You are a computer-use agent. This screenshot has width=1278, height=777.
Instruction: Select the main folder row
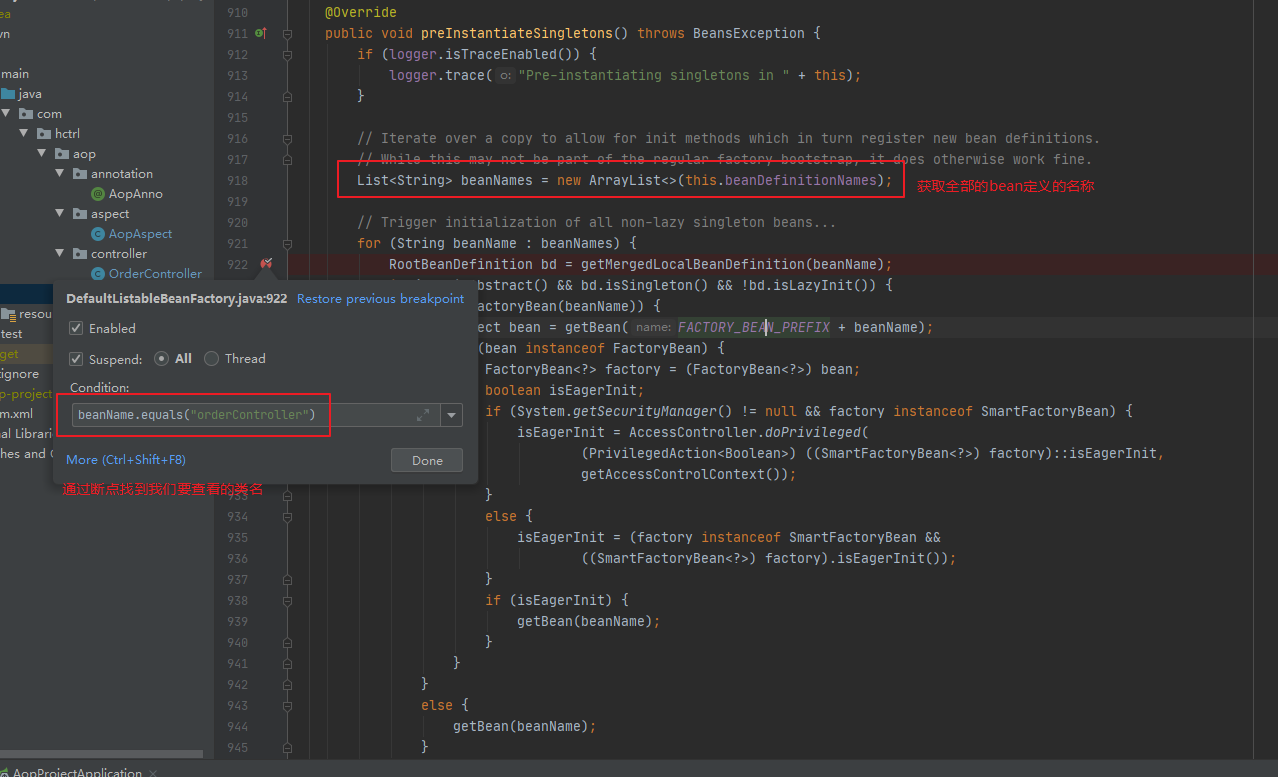point(15,74)
